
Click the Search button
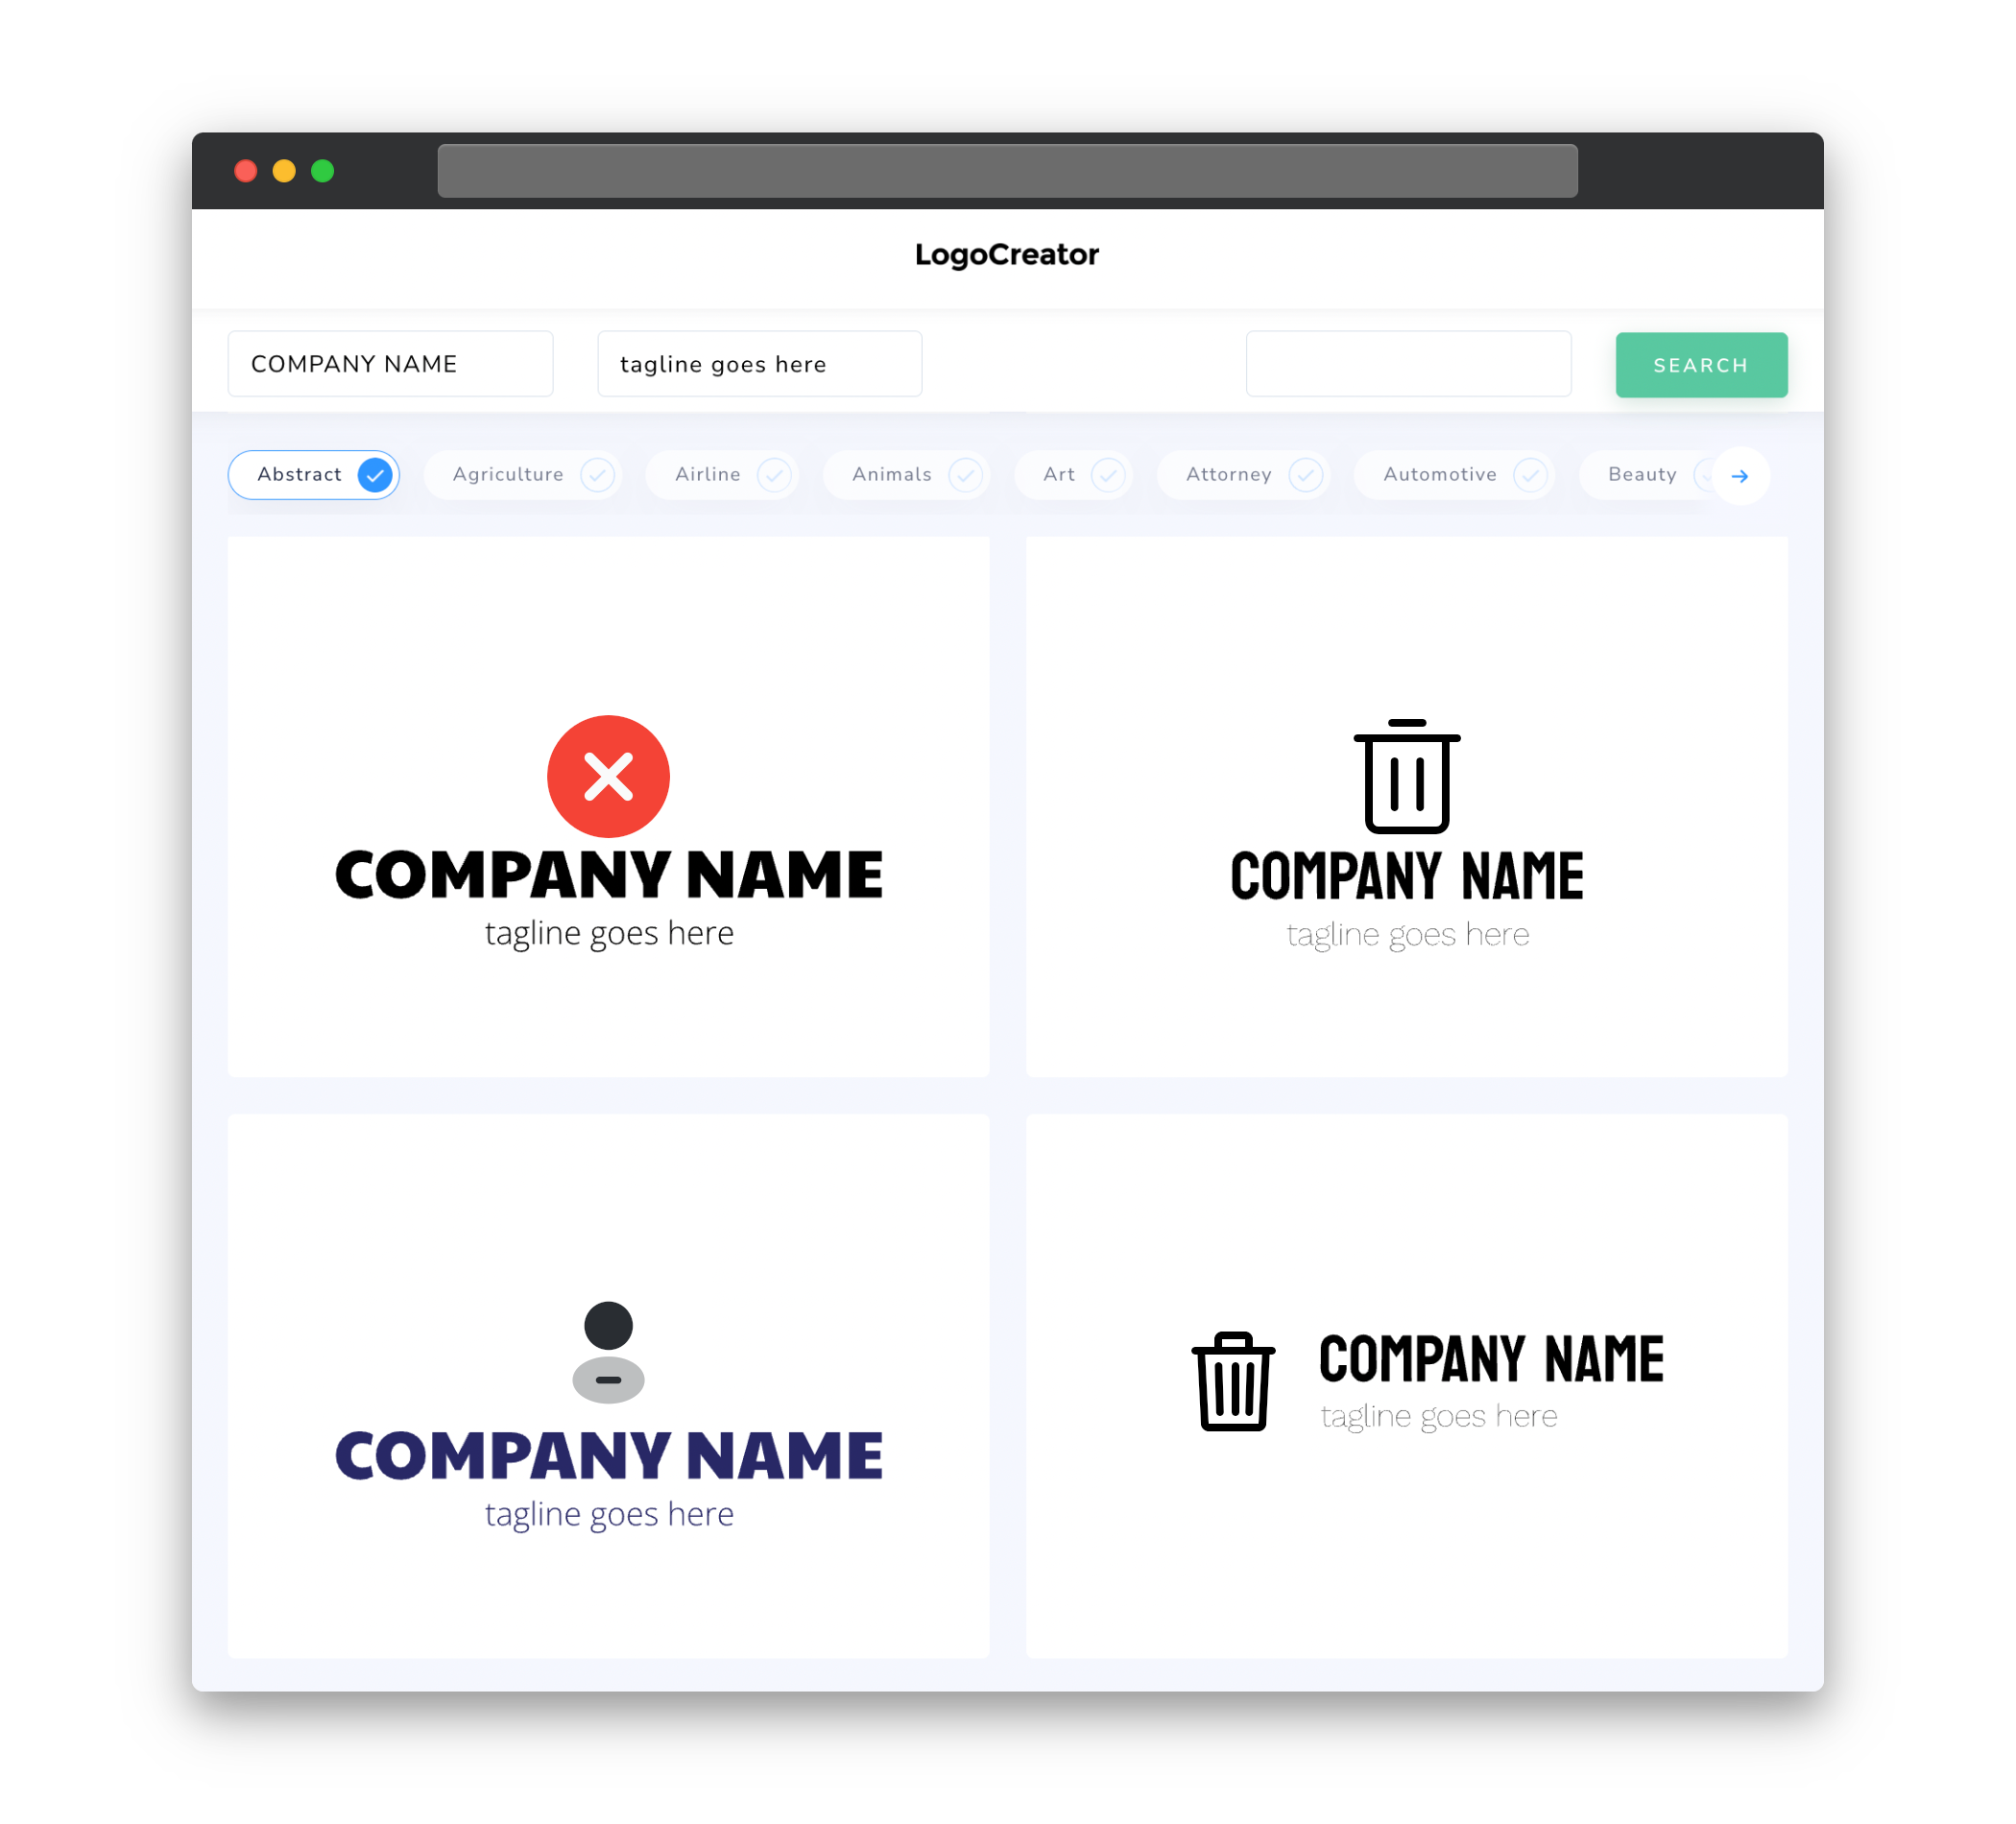pos(1700,365)
